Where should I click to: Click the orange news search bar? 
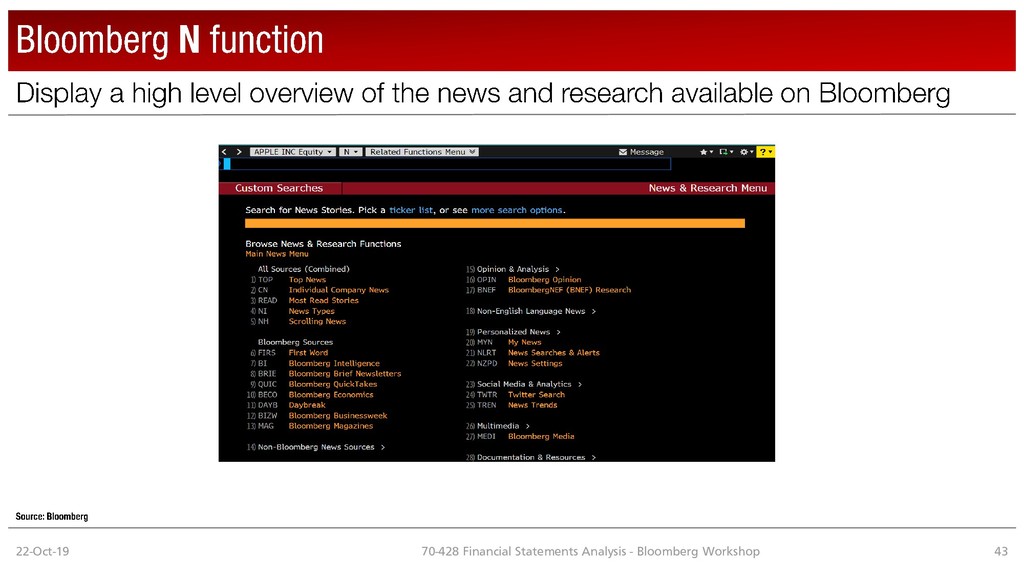tap(494, 223)
